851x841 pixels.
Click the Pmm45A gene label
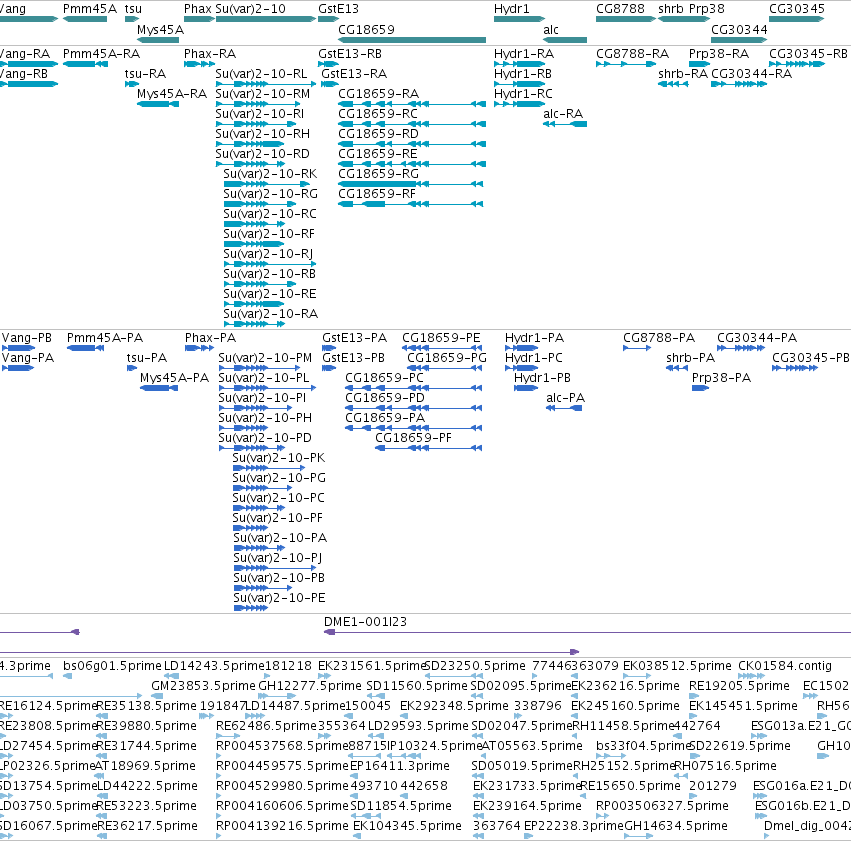coord(90,9)
